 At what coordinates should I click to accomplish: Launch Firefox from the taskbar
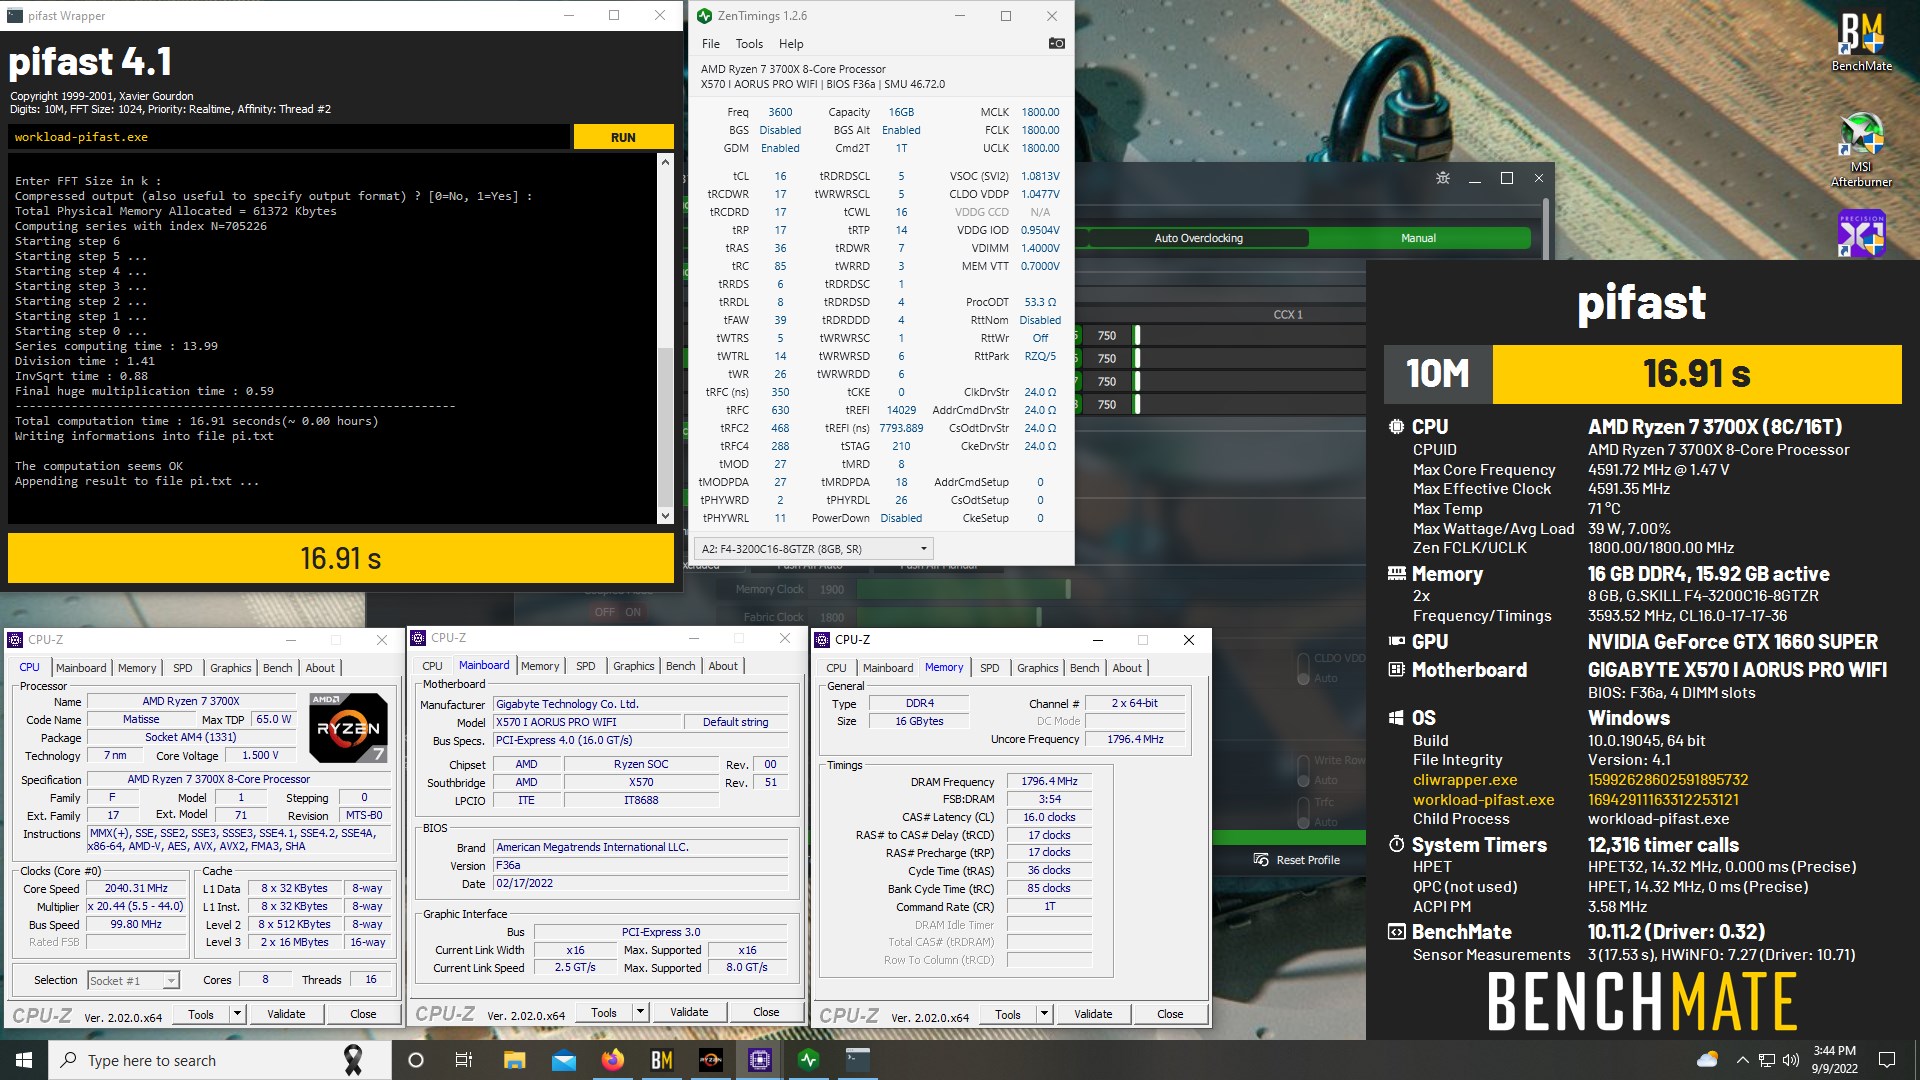[x=613, y=1060]
